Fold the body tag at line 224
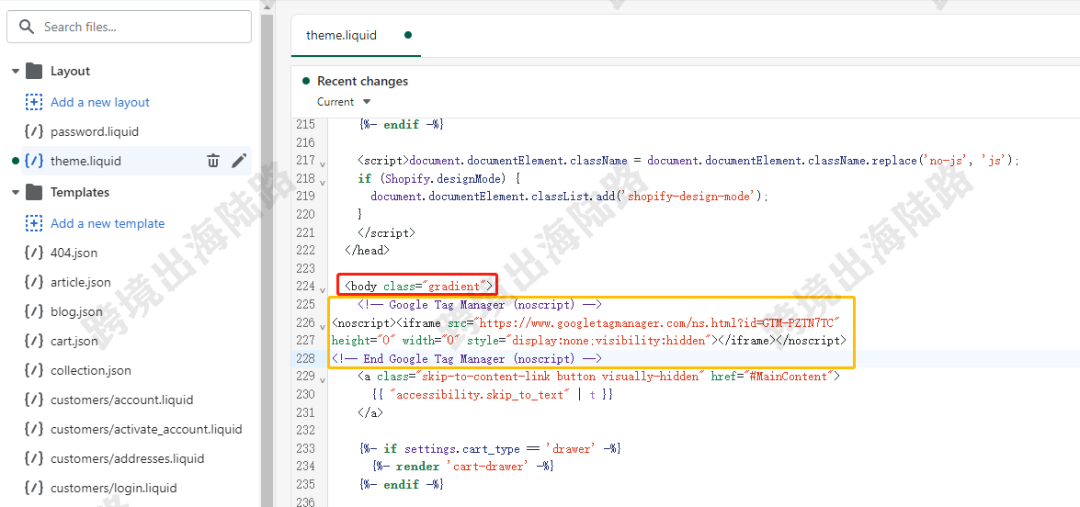 (322, 290)
